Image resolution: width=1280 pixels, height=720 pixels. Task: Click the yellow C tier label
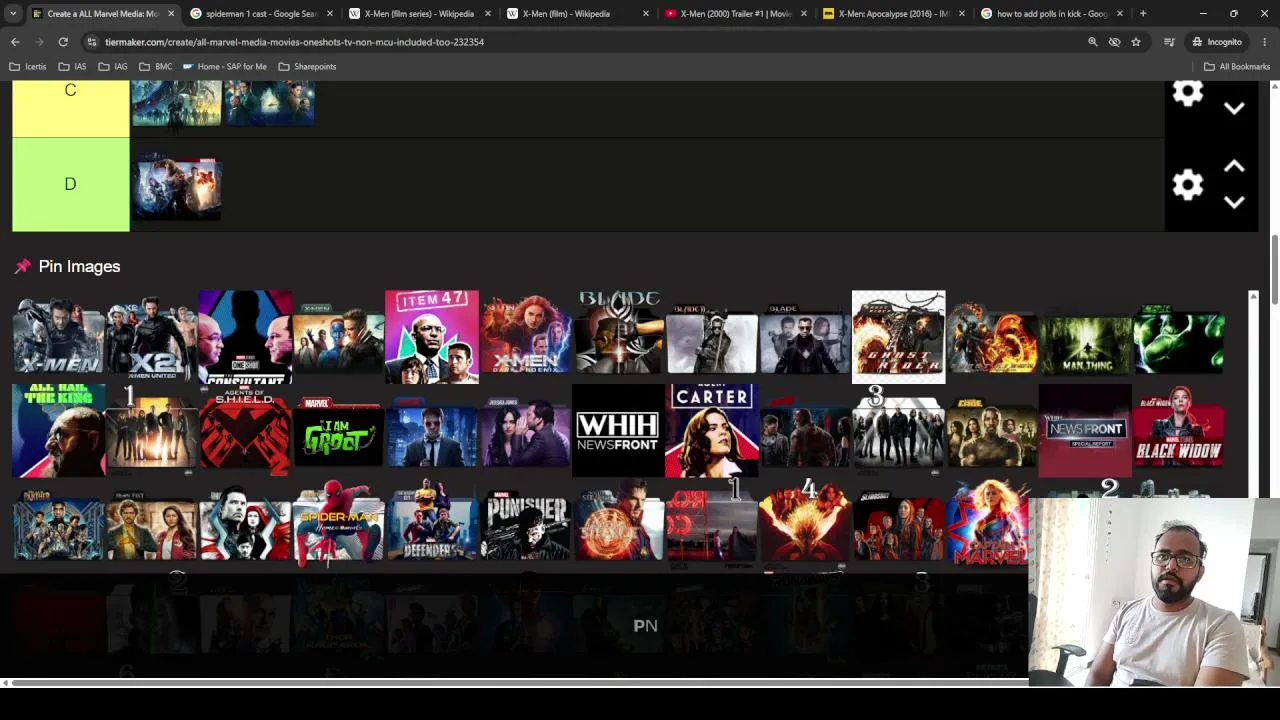(70, 108)
